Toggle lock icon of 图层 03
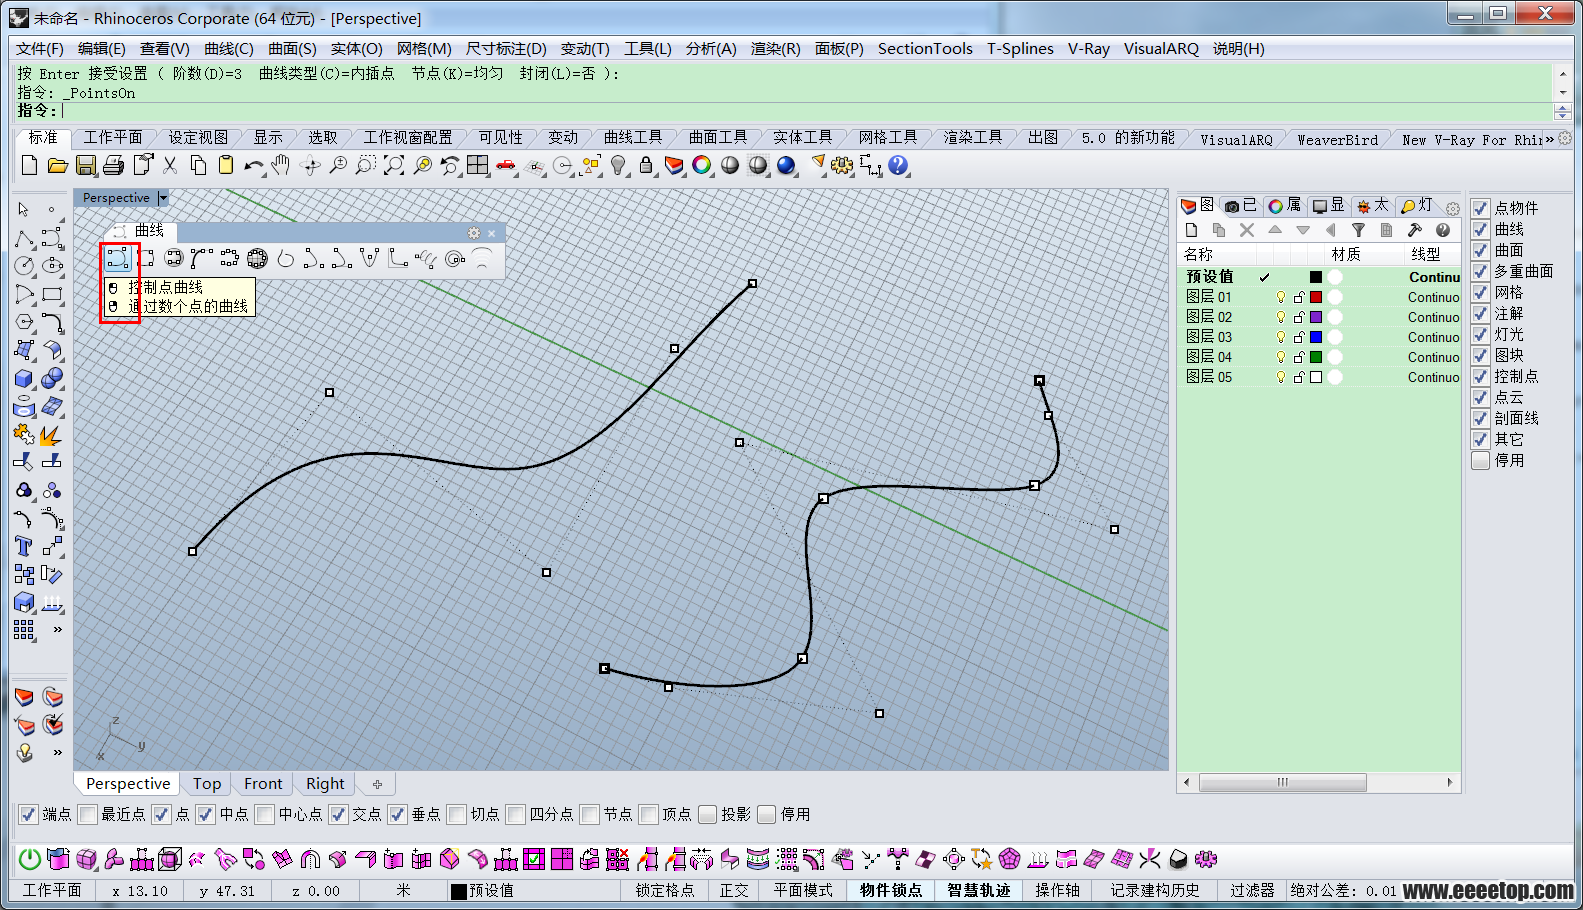Viewport: 1583px width, 910px height. coord(1299,337)
